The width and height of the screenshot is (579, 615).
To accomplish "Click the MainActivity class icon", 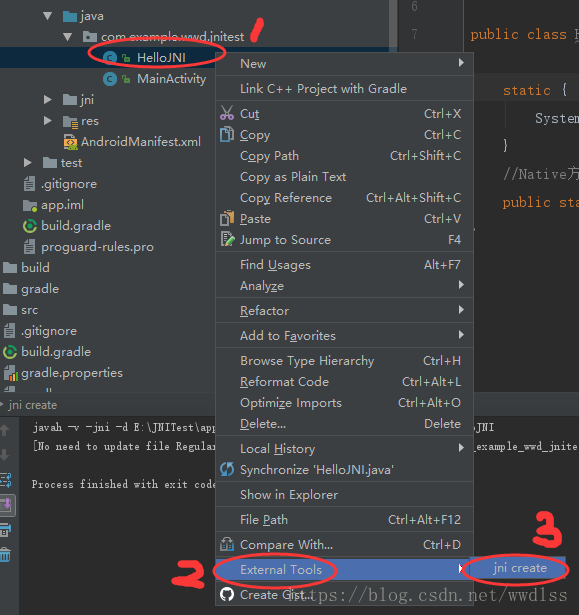I will [110, 79].
